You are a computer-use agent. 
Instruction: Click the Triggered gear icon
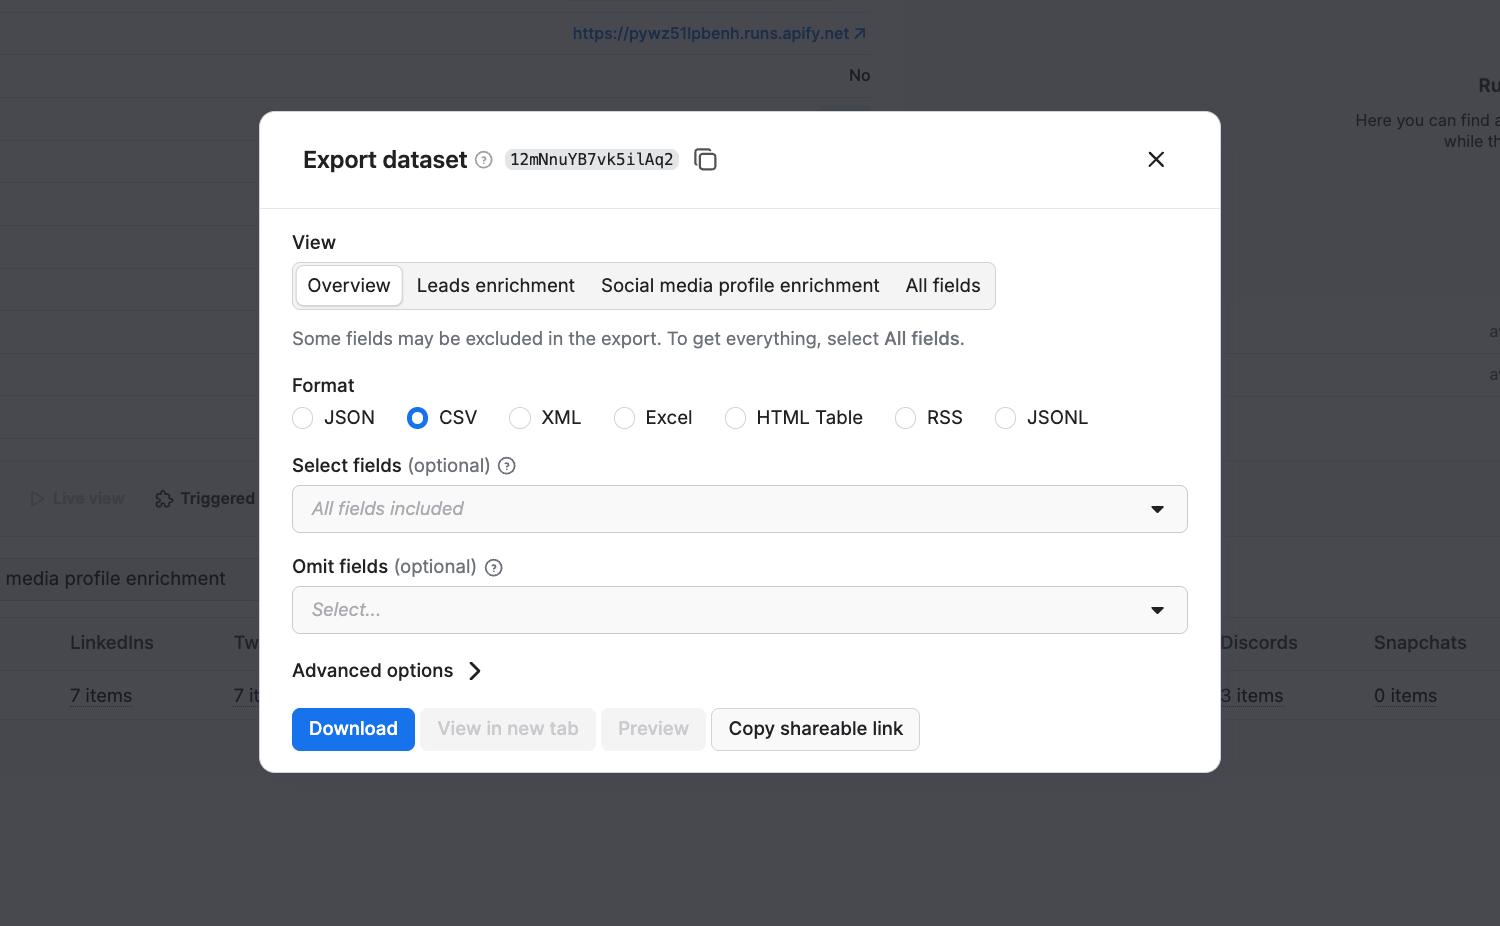[161, 498]
